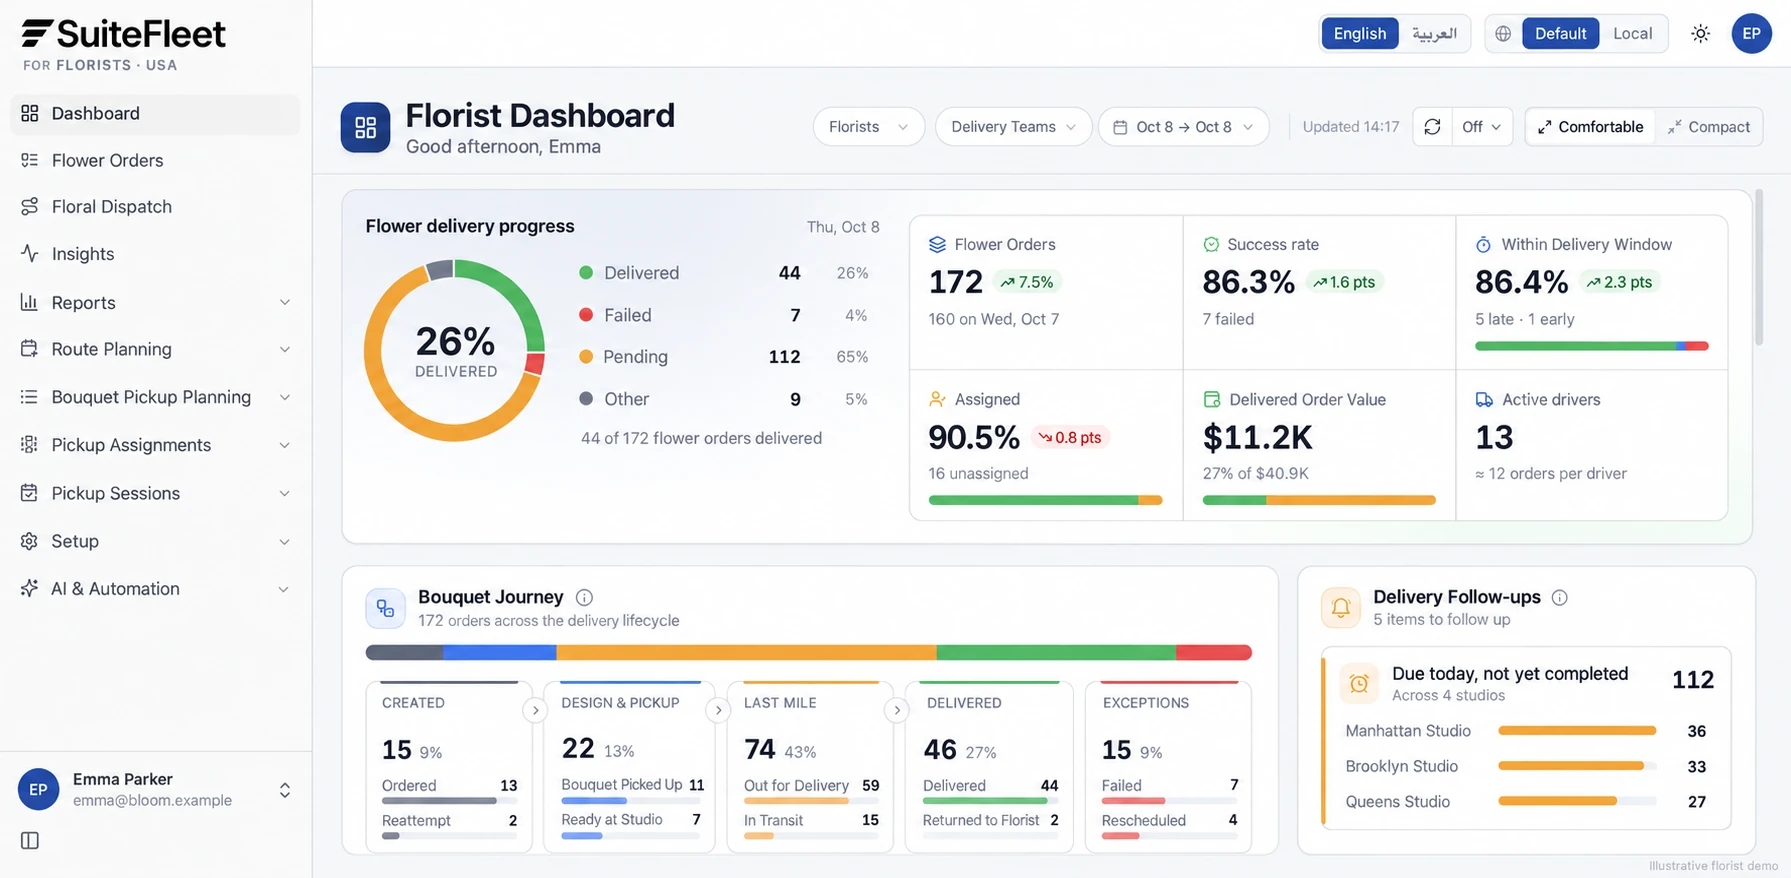
Task: Click the Flower Orders stack icon
Action: point(937,244)
